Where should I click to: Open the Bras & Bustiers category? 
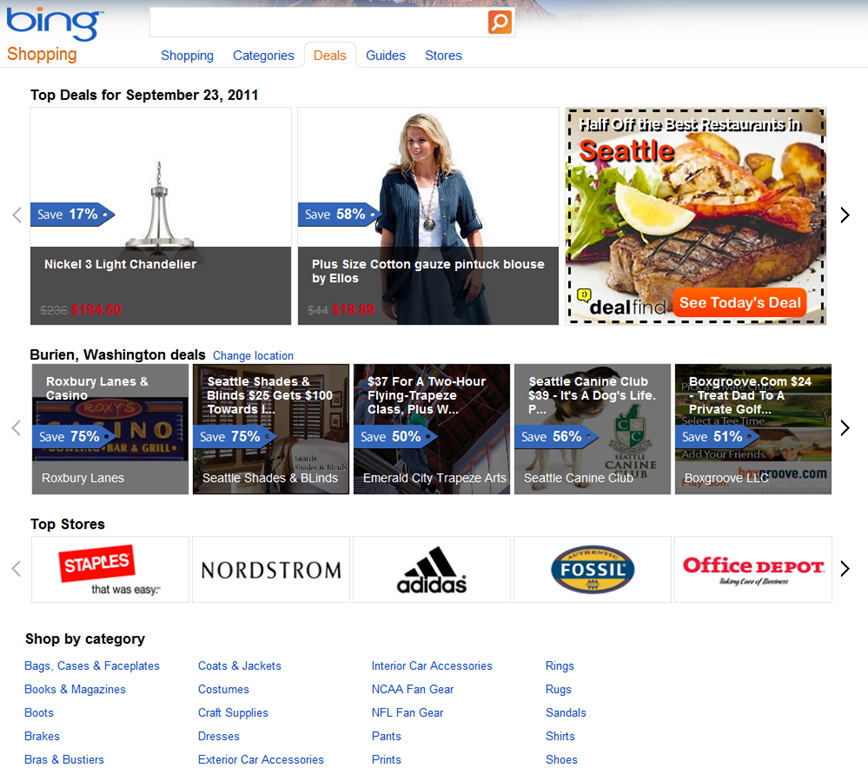click(x=64, y=760)
